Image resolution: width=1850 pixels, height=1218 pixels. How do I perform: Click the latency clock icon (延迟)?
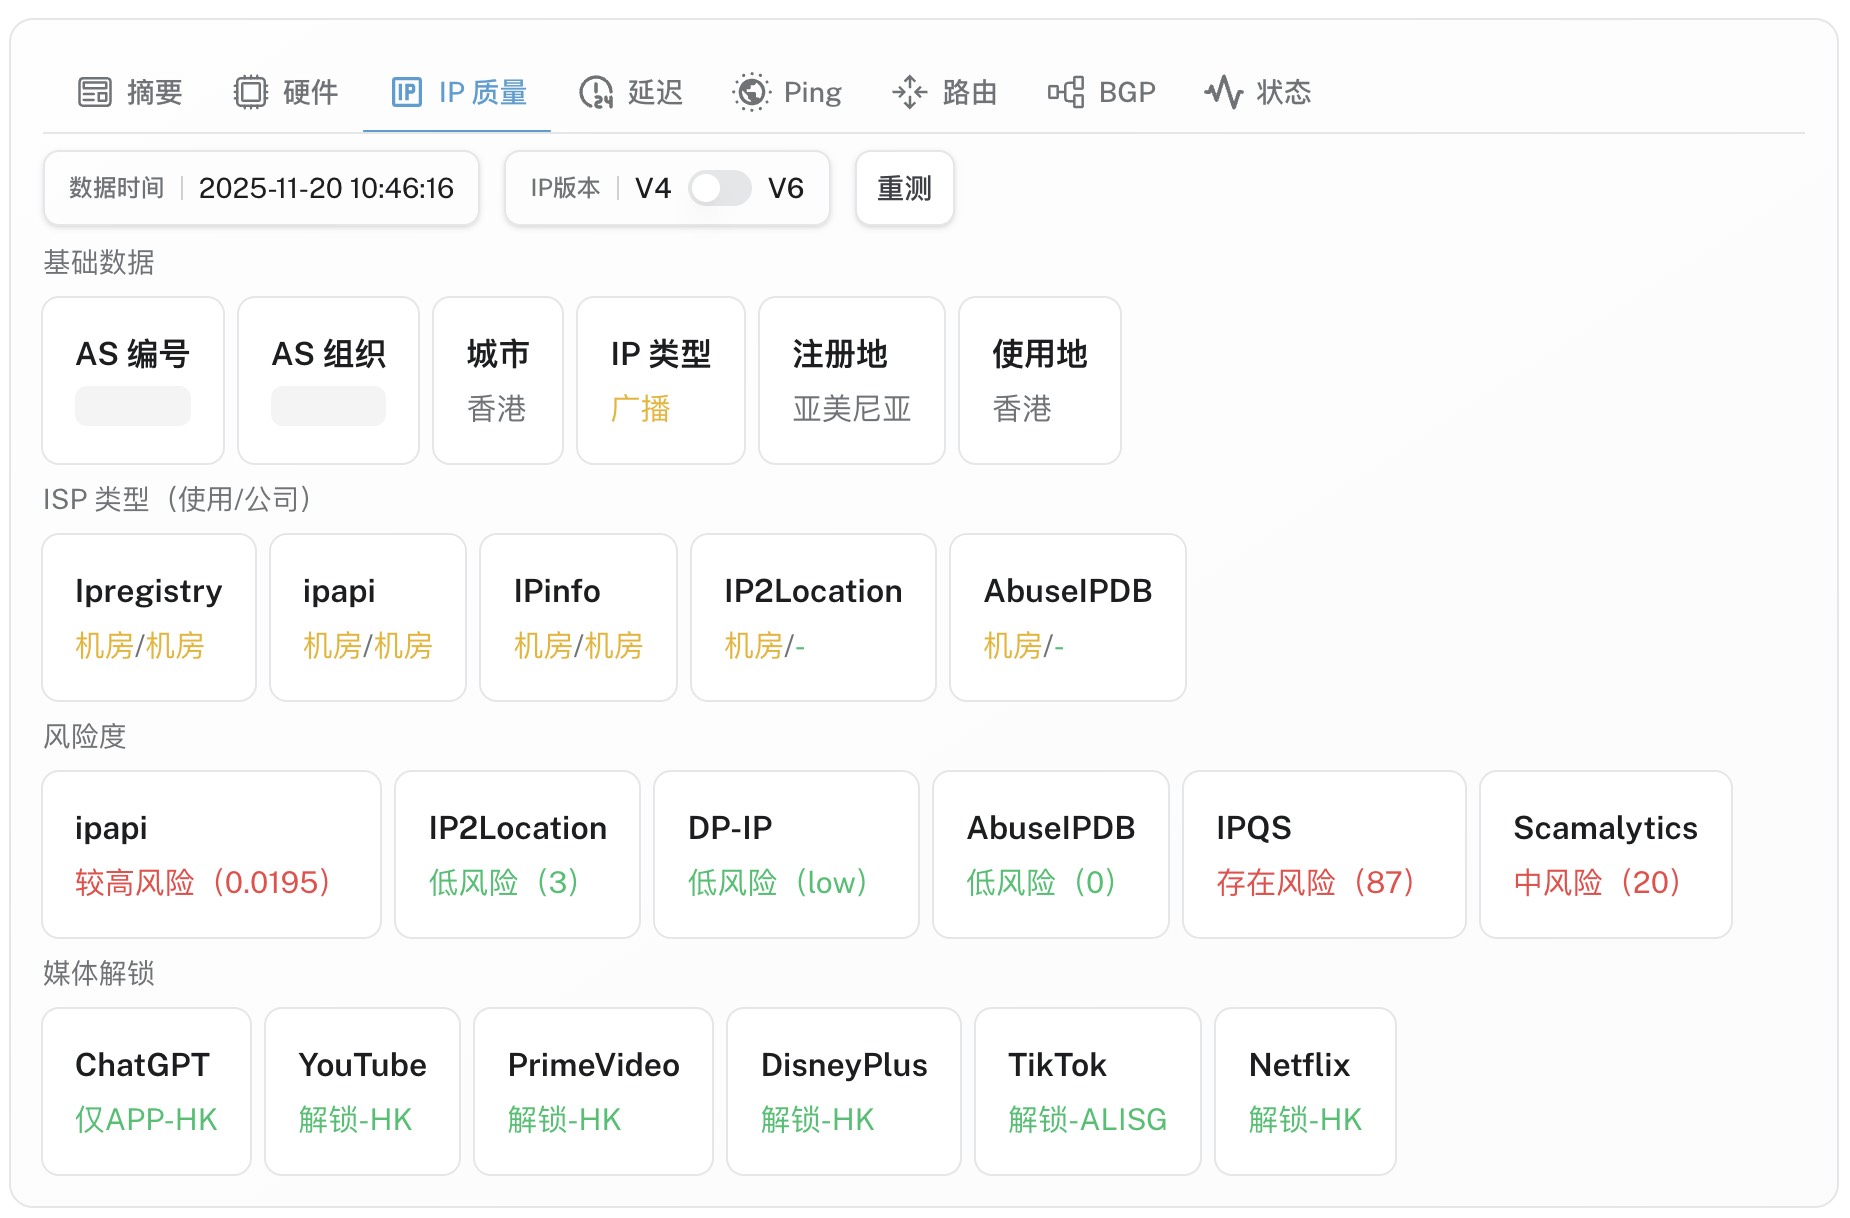(596, 92)
